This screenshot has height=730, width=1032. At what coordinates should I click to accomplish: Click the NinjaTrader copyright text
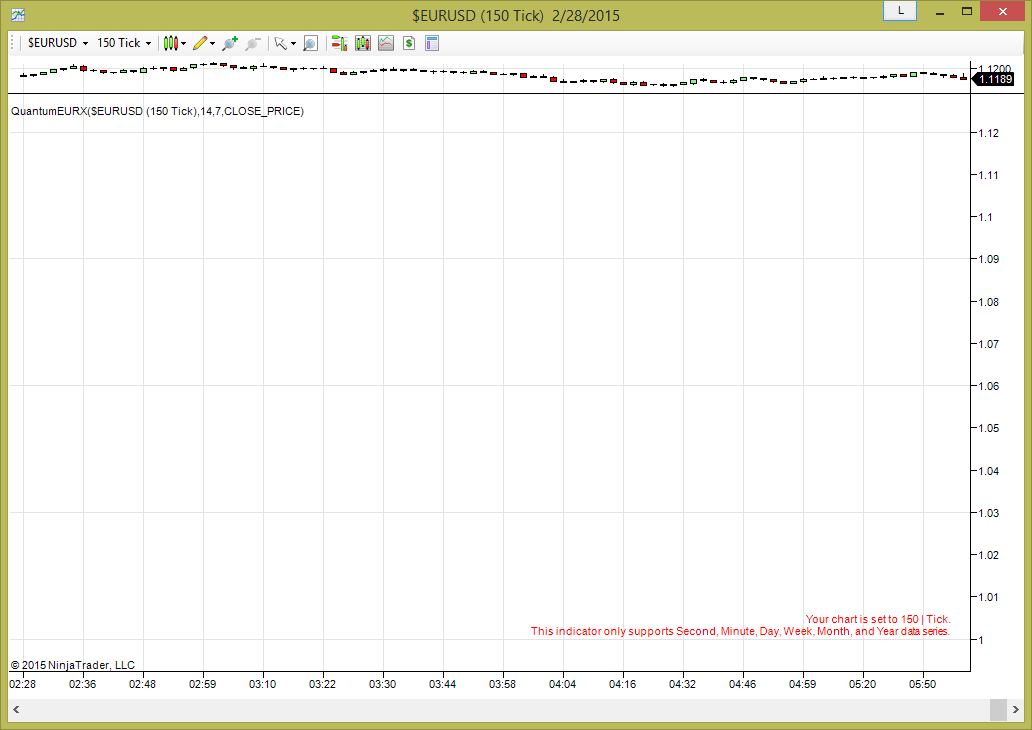coord(72,665)
